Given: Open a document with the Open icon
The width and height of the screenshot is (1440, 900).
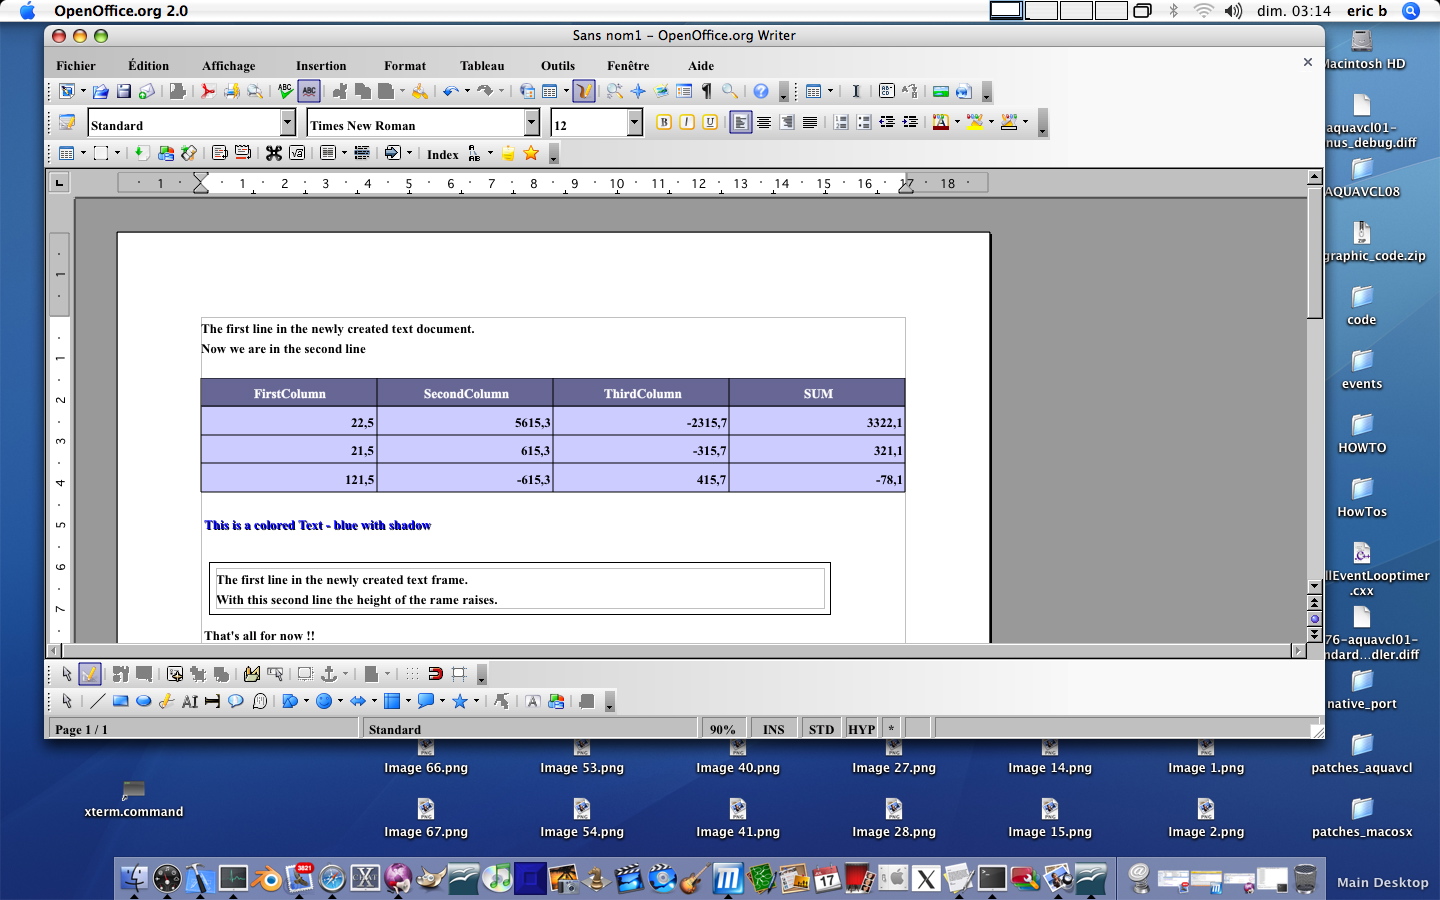Looking at the screenshot, I should point(100,92).
